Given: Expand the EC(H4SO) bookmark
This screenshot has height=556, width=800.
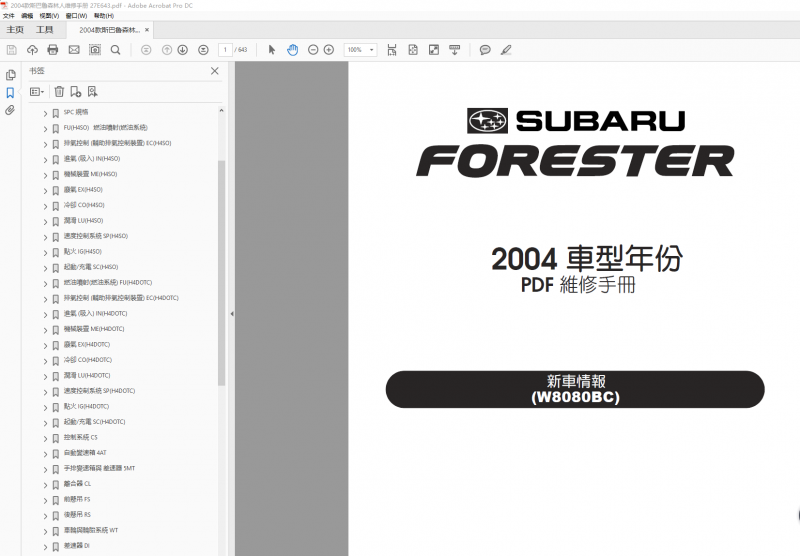Looking at the screenshot, I should coord(45,144).
